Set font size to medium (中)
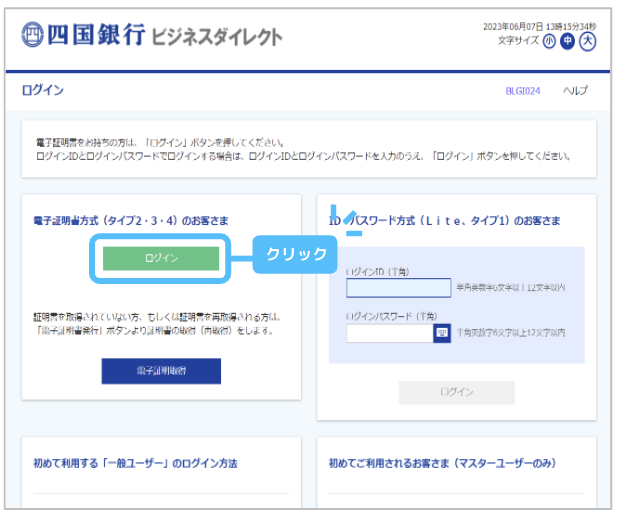 (x=567, y=41)
